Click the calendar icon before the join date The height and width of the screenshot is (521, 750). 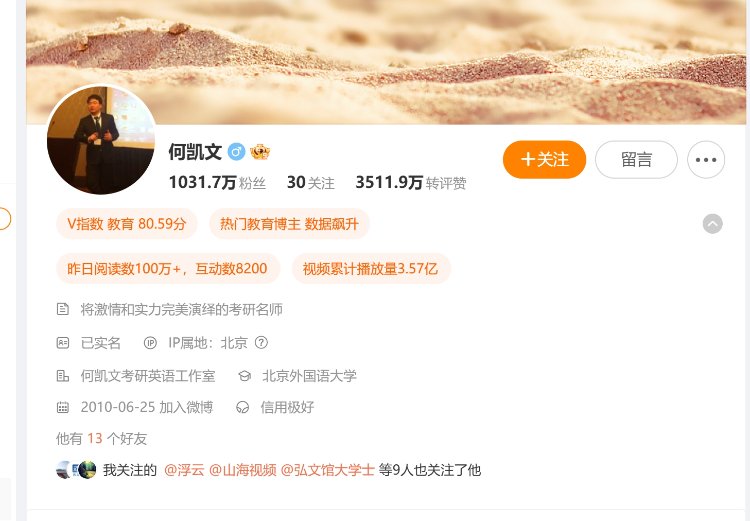(63, 408)
